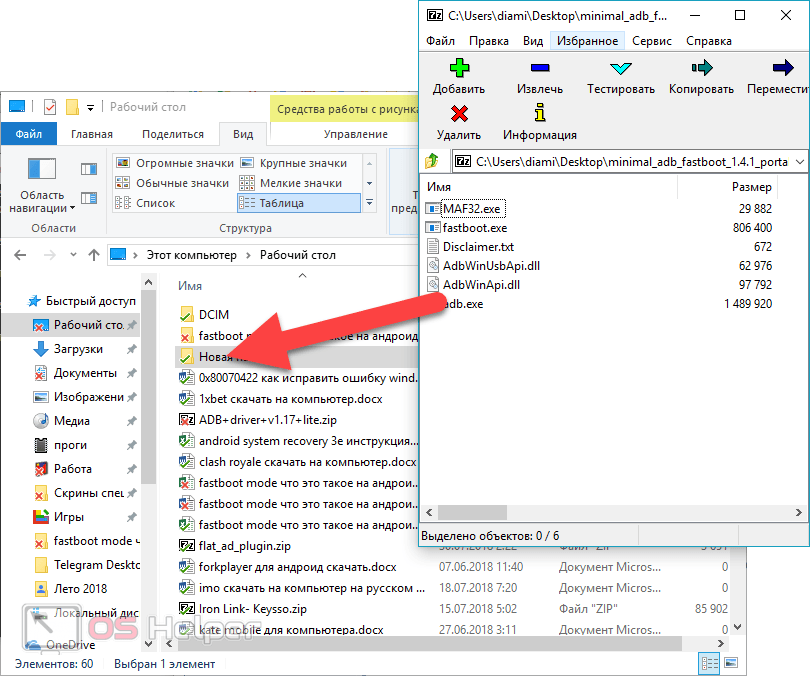Click the 7-Zip scrollbar right arrow
Screen dimensions: 810x676
[x=798, y=512]
